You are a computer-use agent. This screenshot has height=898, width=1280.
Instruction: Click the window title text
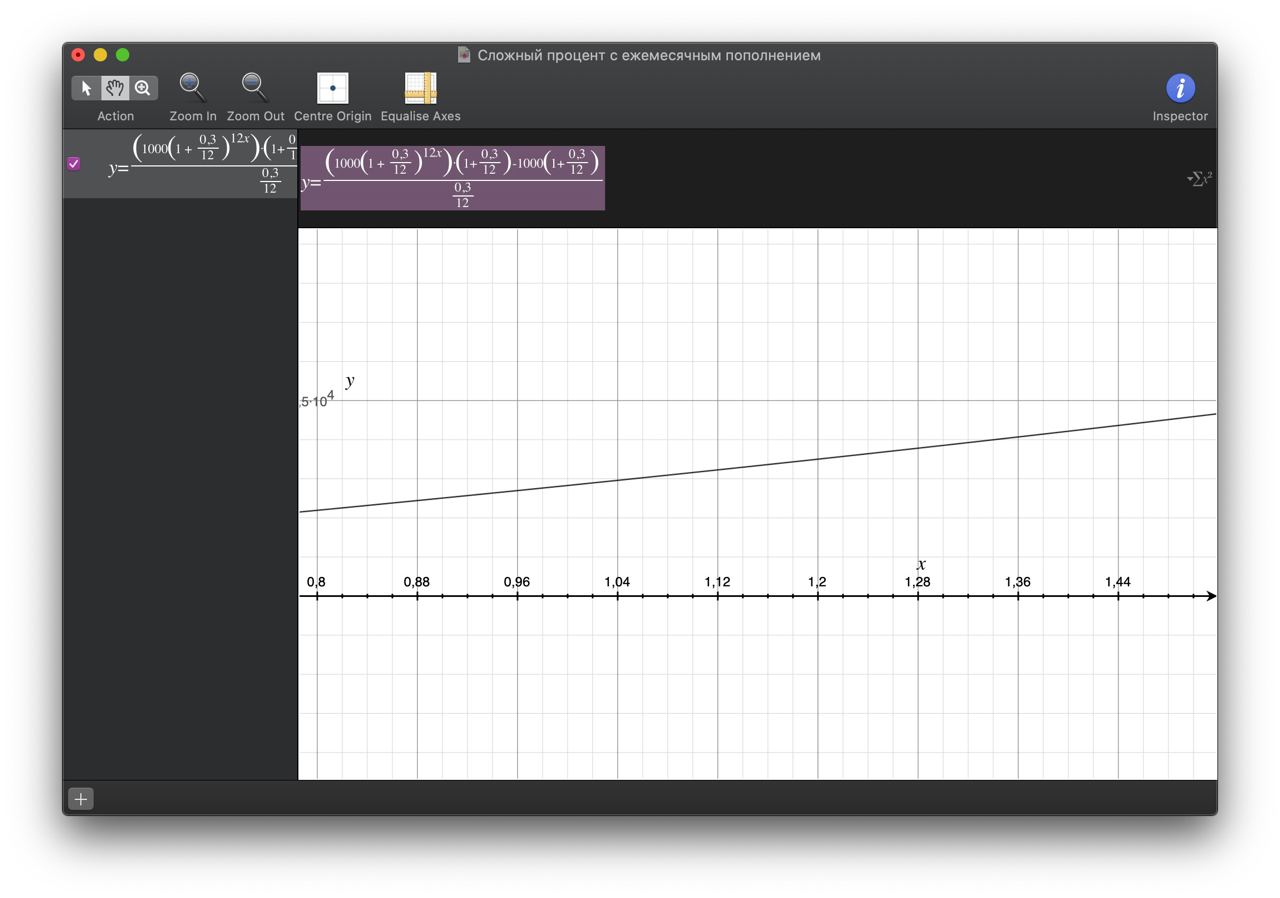tap(649, 55)
